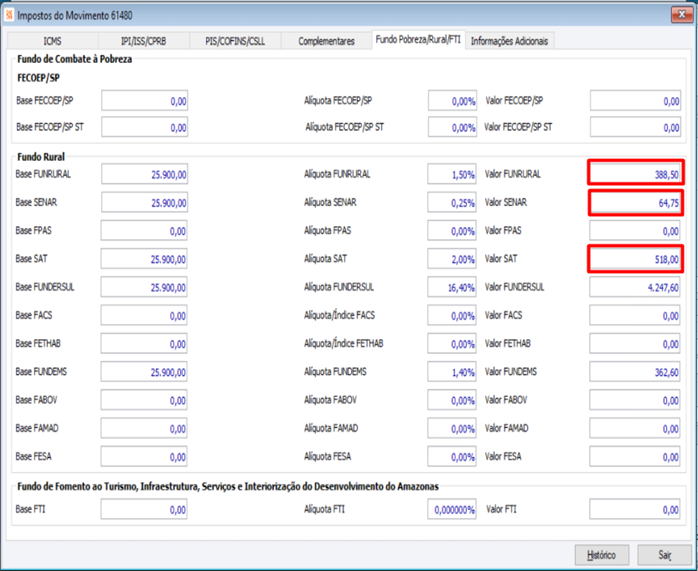Click the Base FUNDEMS field
This screenshot has height=571, width=698.
pyautogui.click(x=144, y=372)
